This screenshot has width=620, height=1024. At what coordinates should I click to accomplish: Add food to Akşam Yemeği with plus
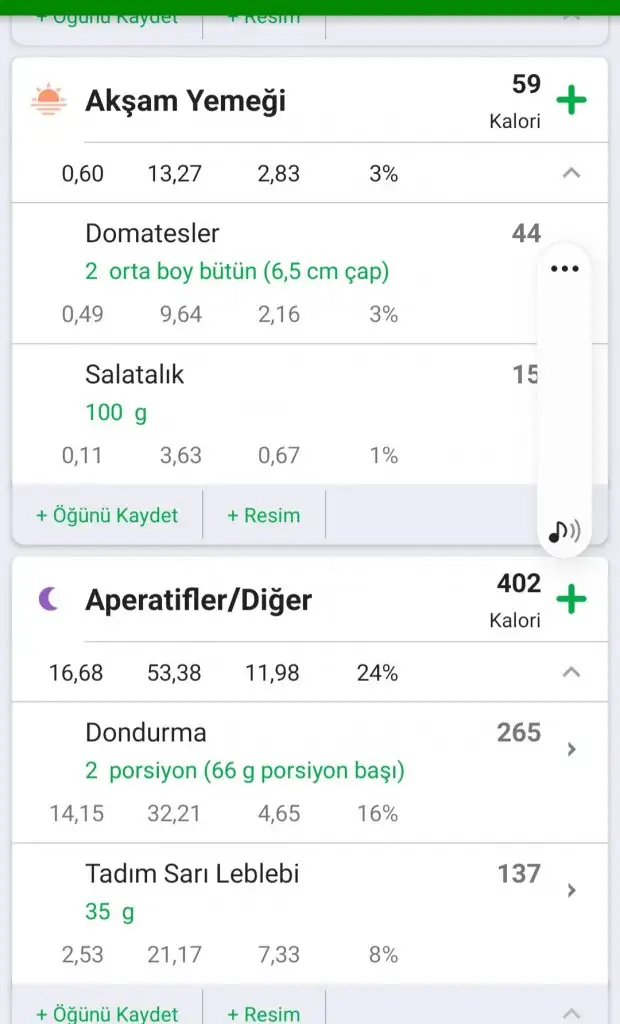[x=571, y=101]
